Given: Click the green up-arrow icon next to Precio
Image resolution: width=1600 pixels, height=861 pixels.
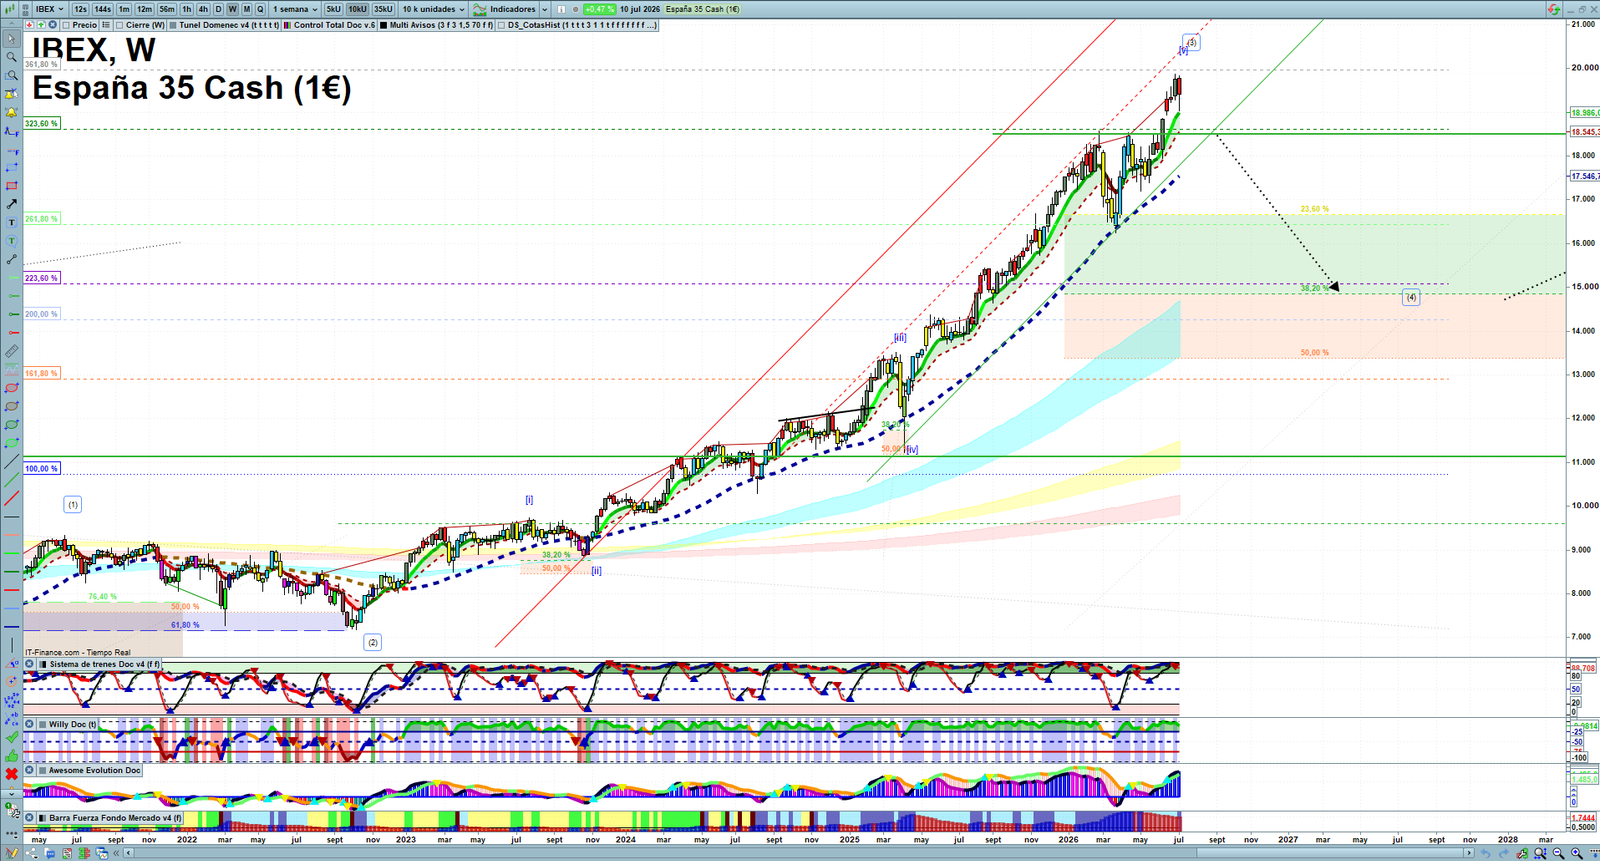Looking at the screenshot, I should click(41, 25).
